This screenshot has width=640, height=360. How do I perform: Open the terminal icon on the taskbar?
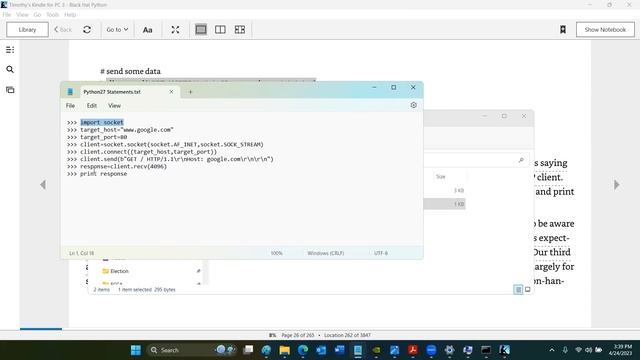click(x=486, y=350)
